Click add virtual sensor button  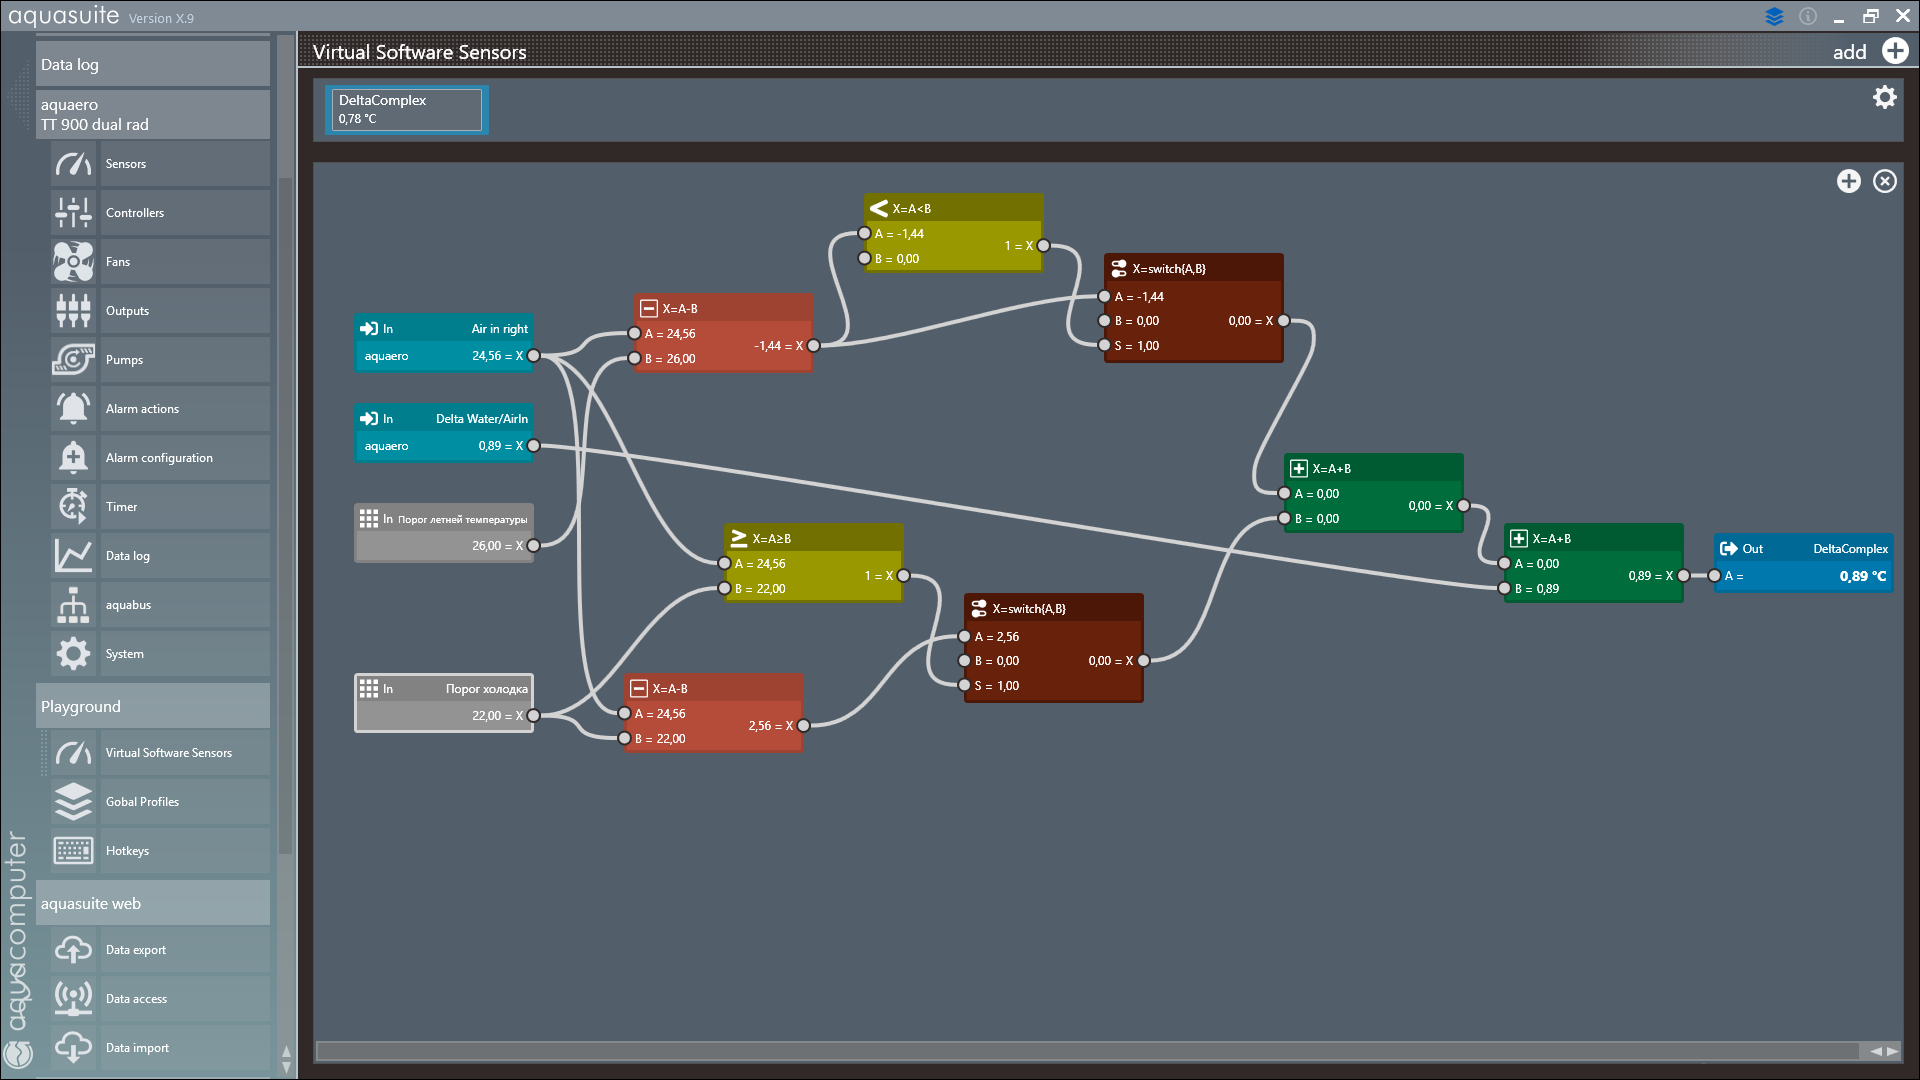(1894, 52)
